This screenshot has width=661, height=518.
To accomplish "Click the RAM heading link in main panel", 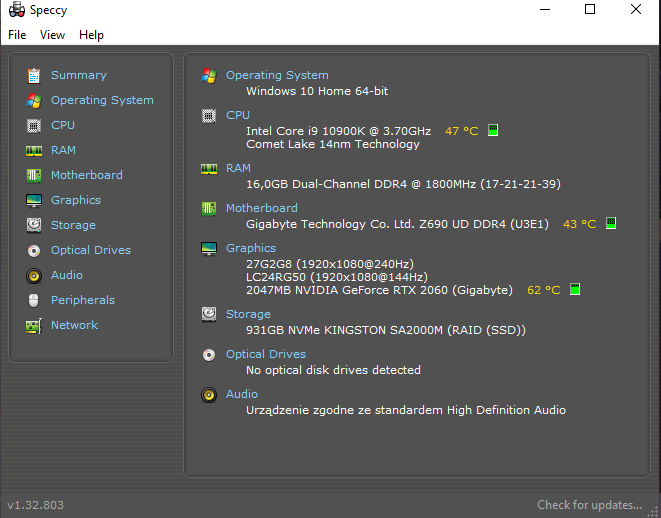I will pos(238,168).
